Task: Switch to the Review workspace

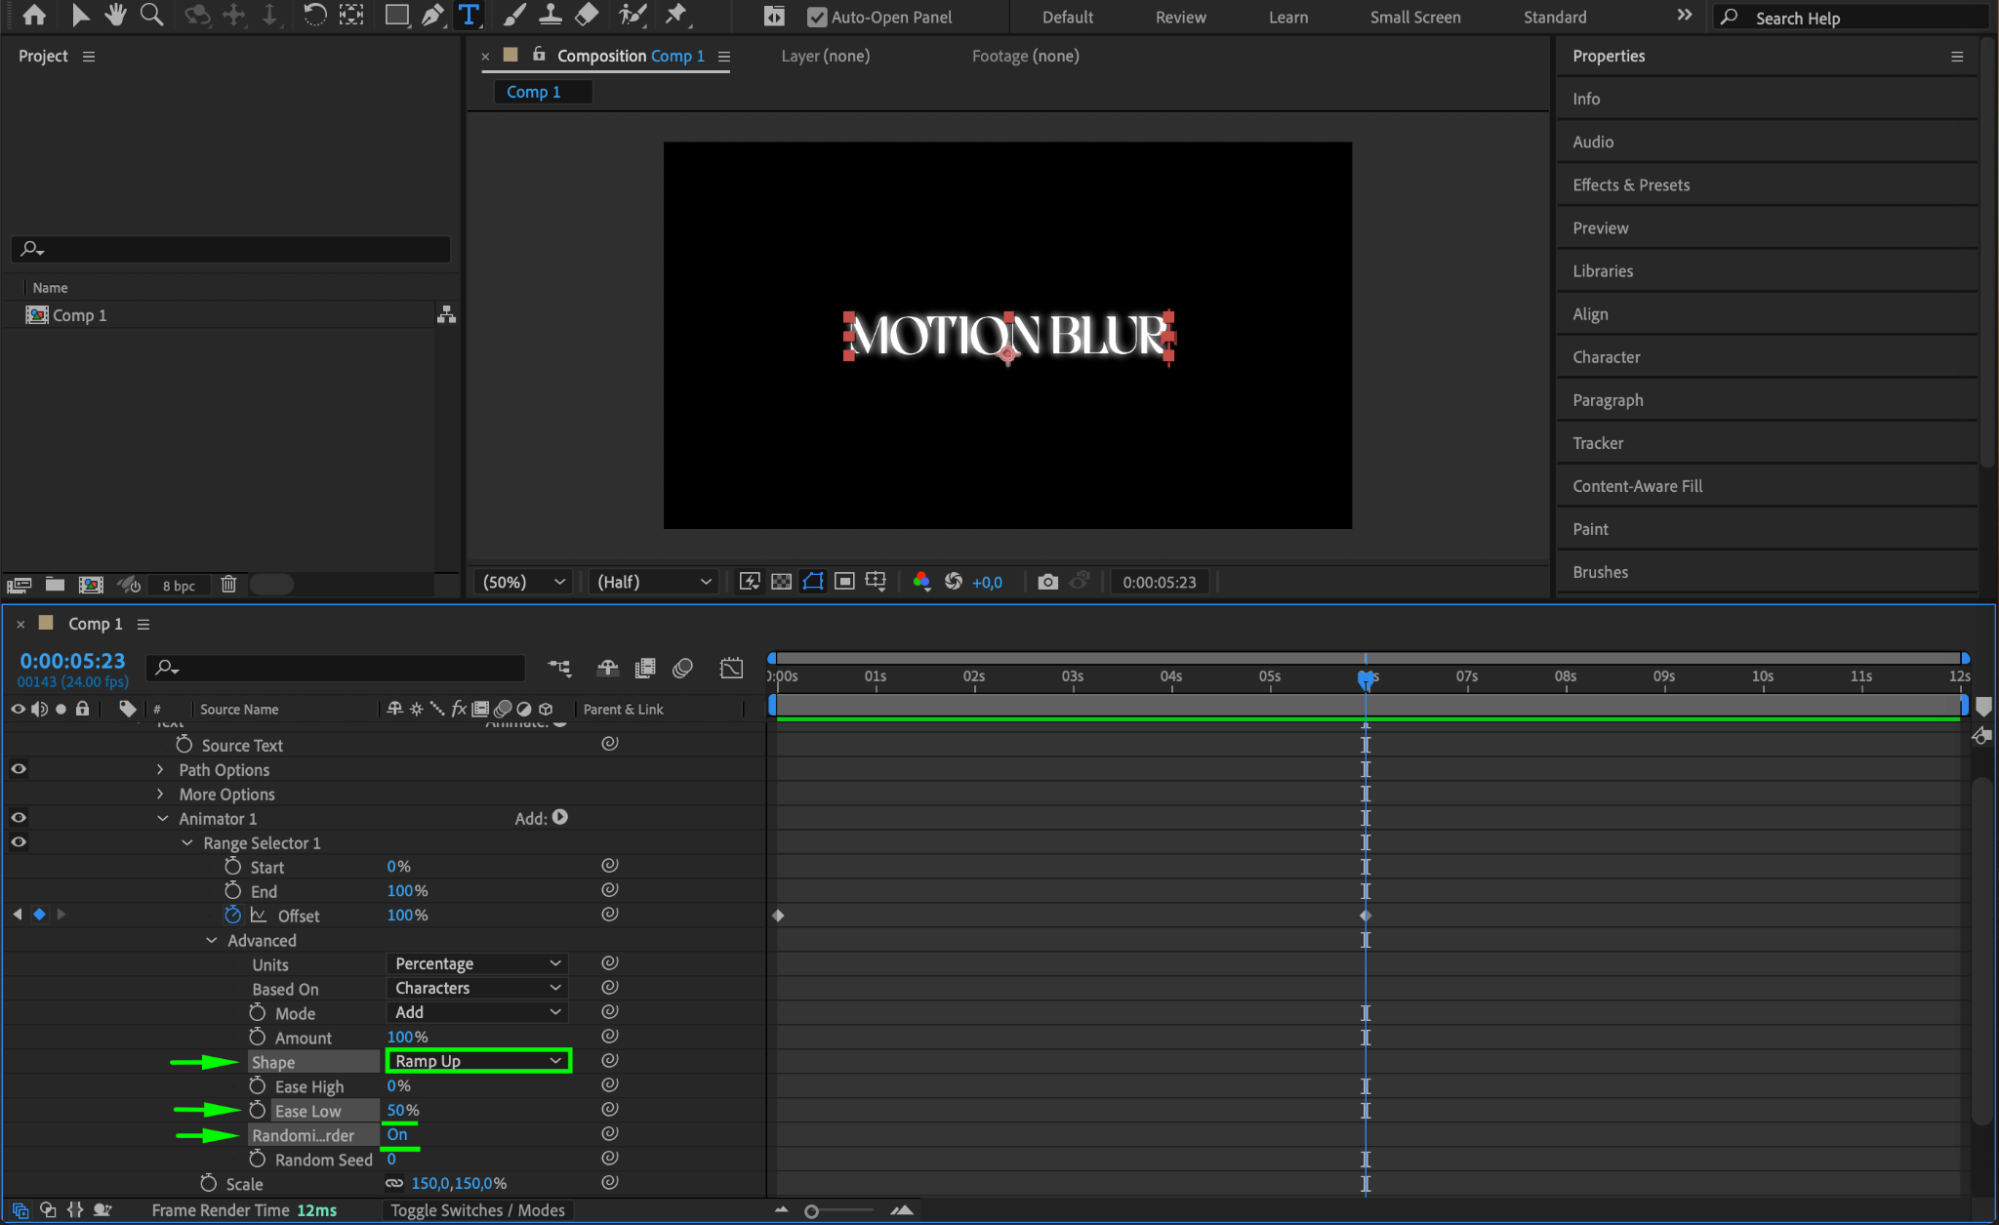Action: pos(1180,17)
